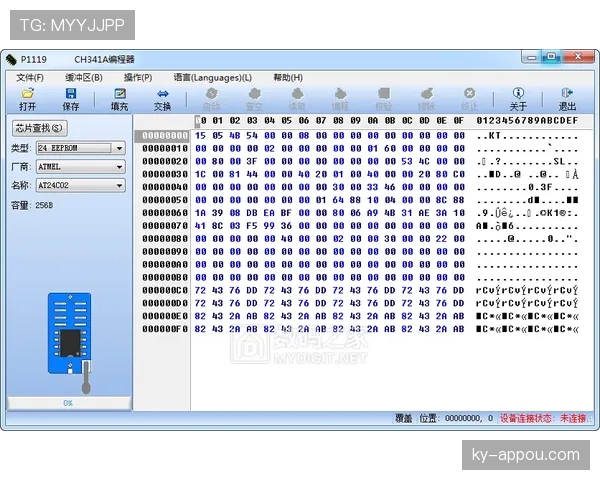Click the first hex byte at address 00000000
The image size is (600, 480).
pos(200,135)
